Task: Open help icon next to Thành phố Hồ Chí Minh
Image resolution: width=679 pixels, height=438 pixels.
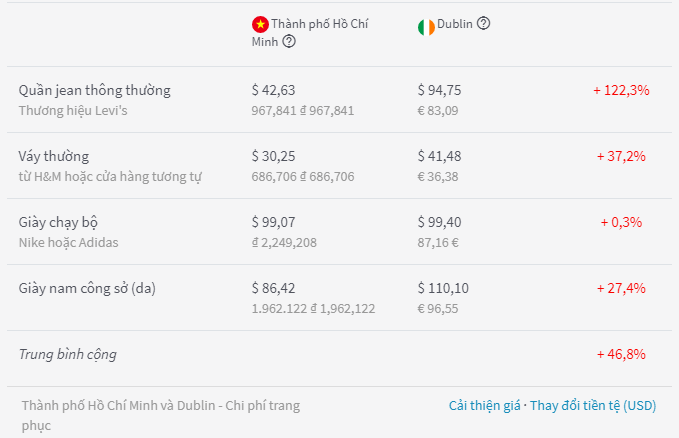Action: [289, 42]
